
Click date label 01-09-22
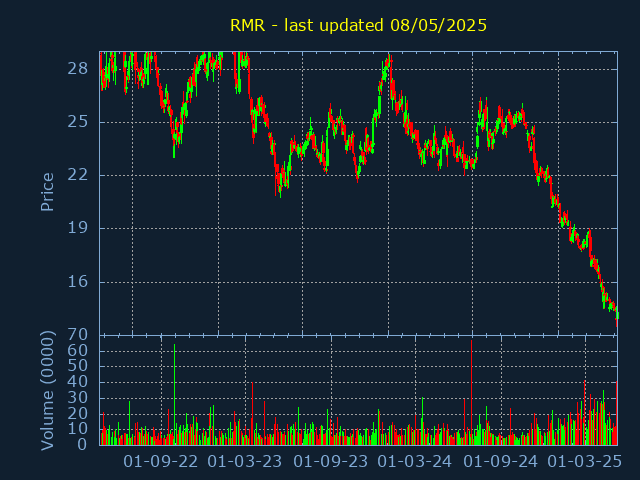click(160, 462)
